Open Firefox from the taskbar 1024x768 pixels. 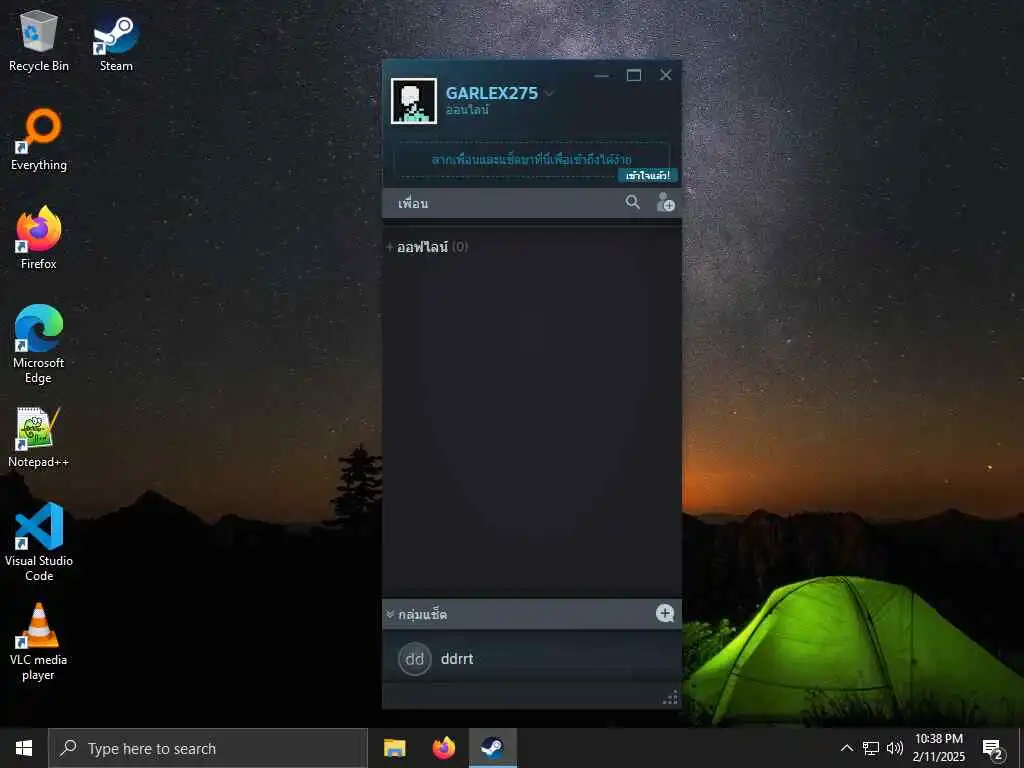pos(443,748)
